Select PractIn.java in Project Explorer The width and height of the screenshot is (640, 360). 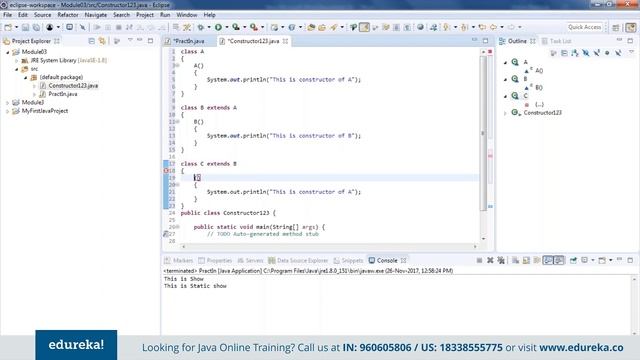tap(63, 94)
